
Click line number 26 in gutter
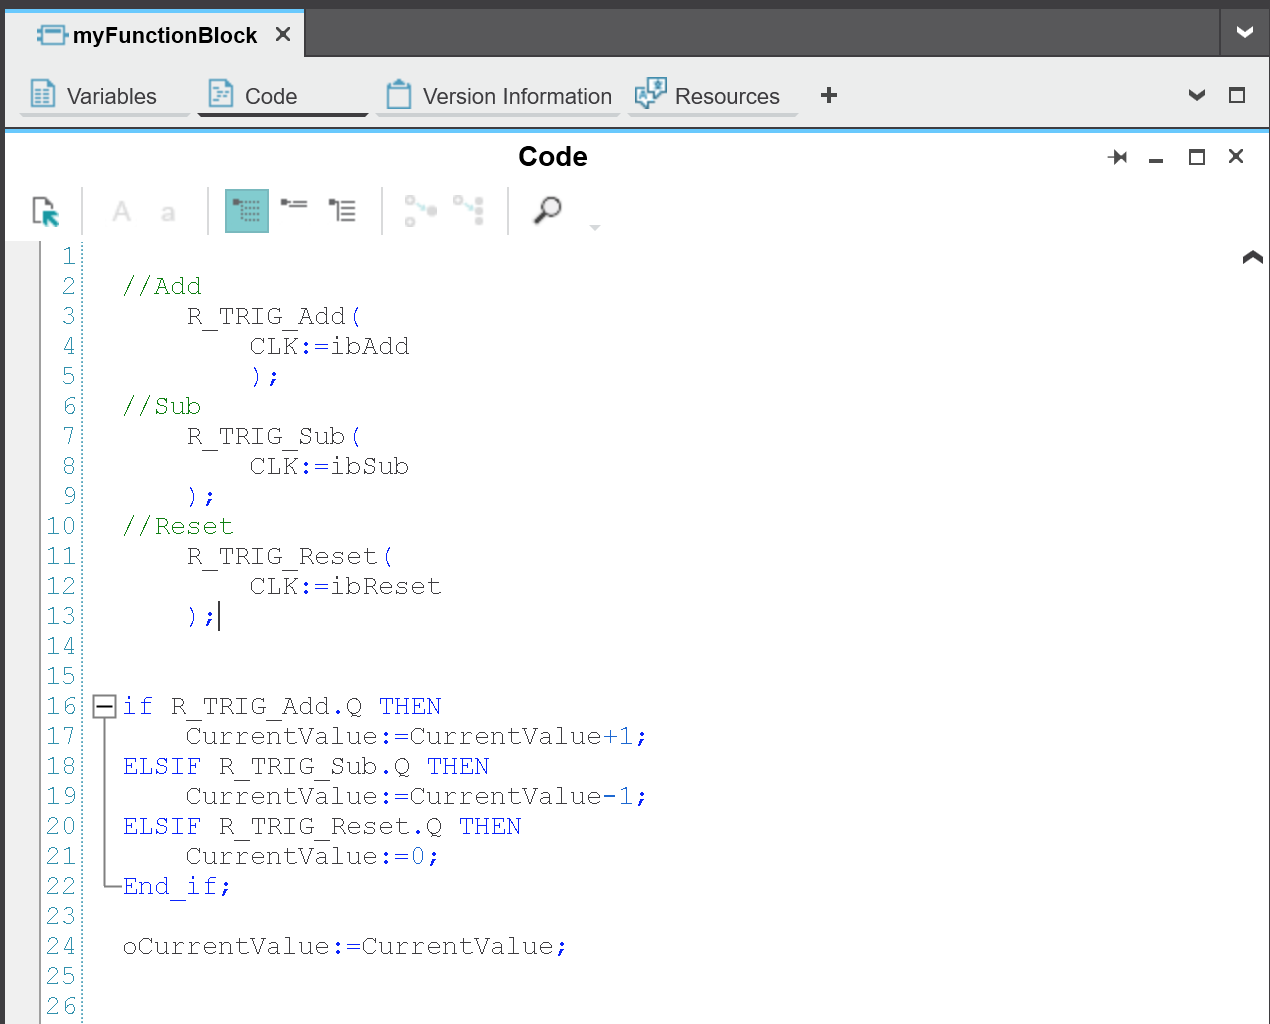[x=61, y=1006]
